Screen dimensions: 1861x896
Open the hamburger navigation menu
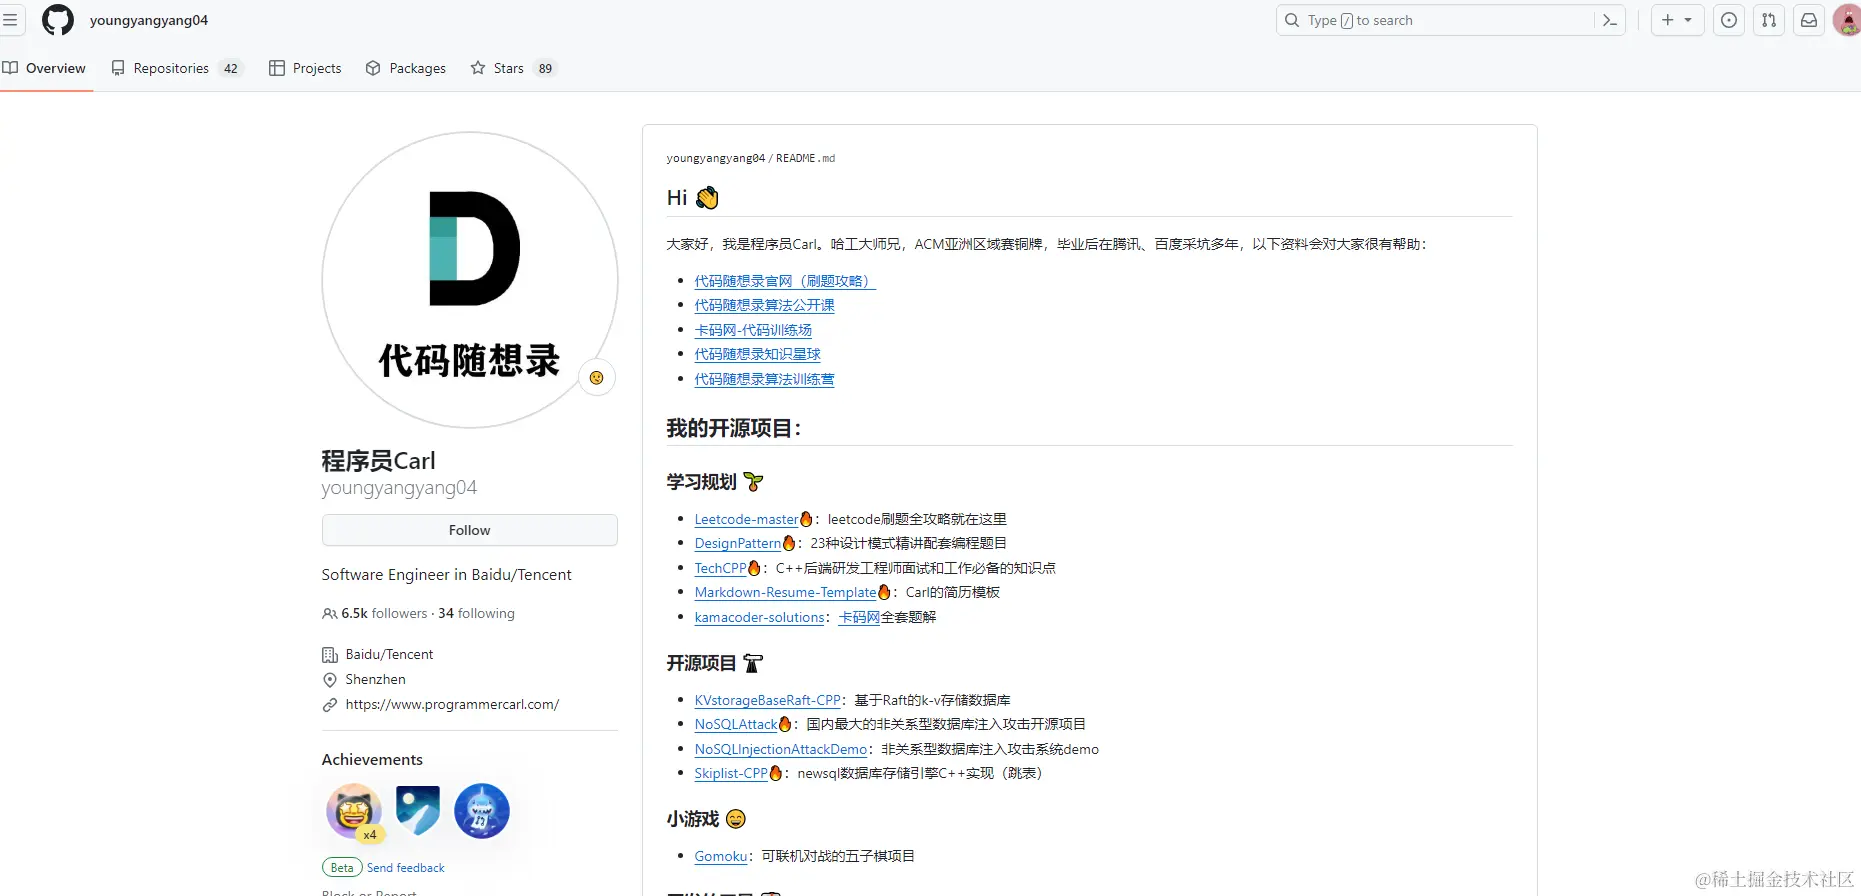10,20
